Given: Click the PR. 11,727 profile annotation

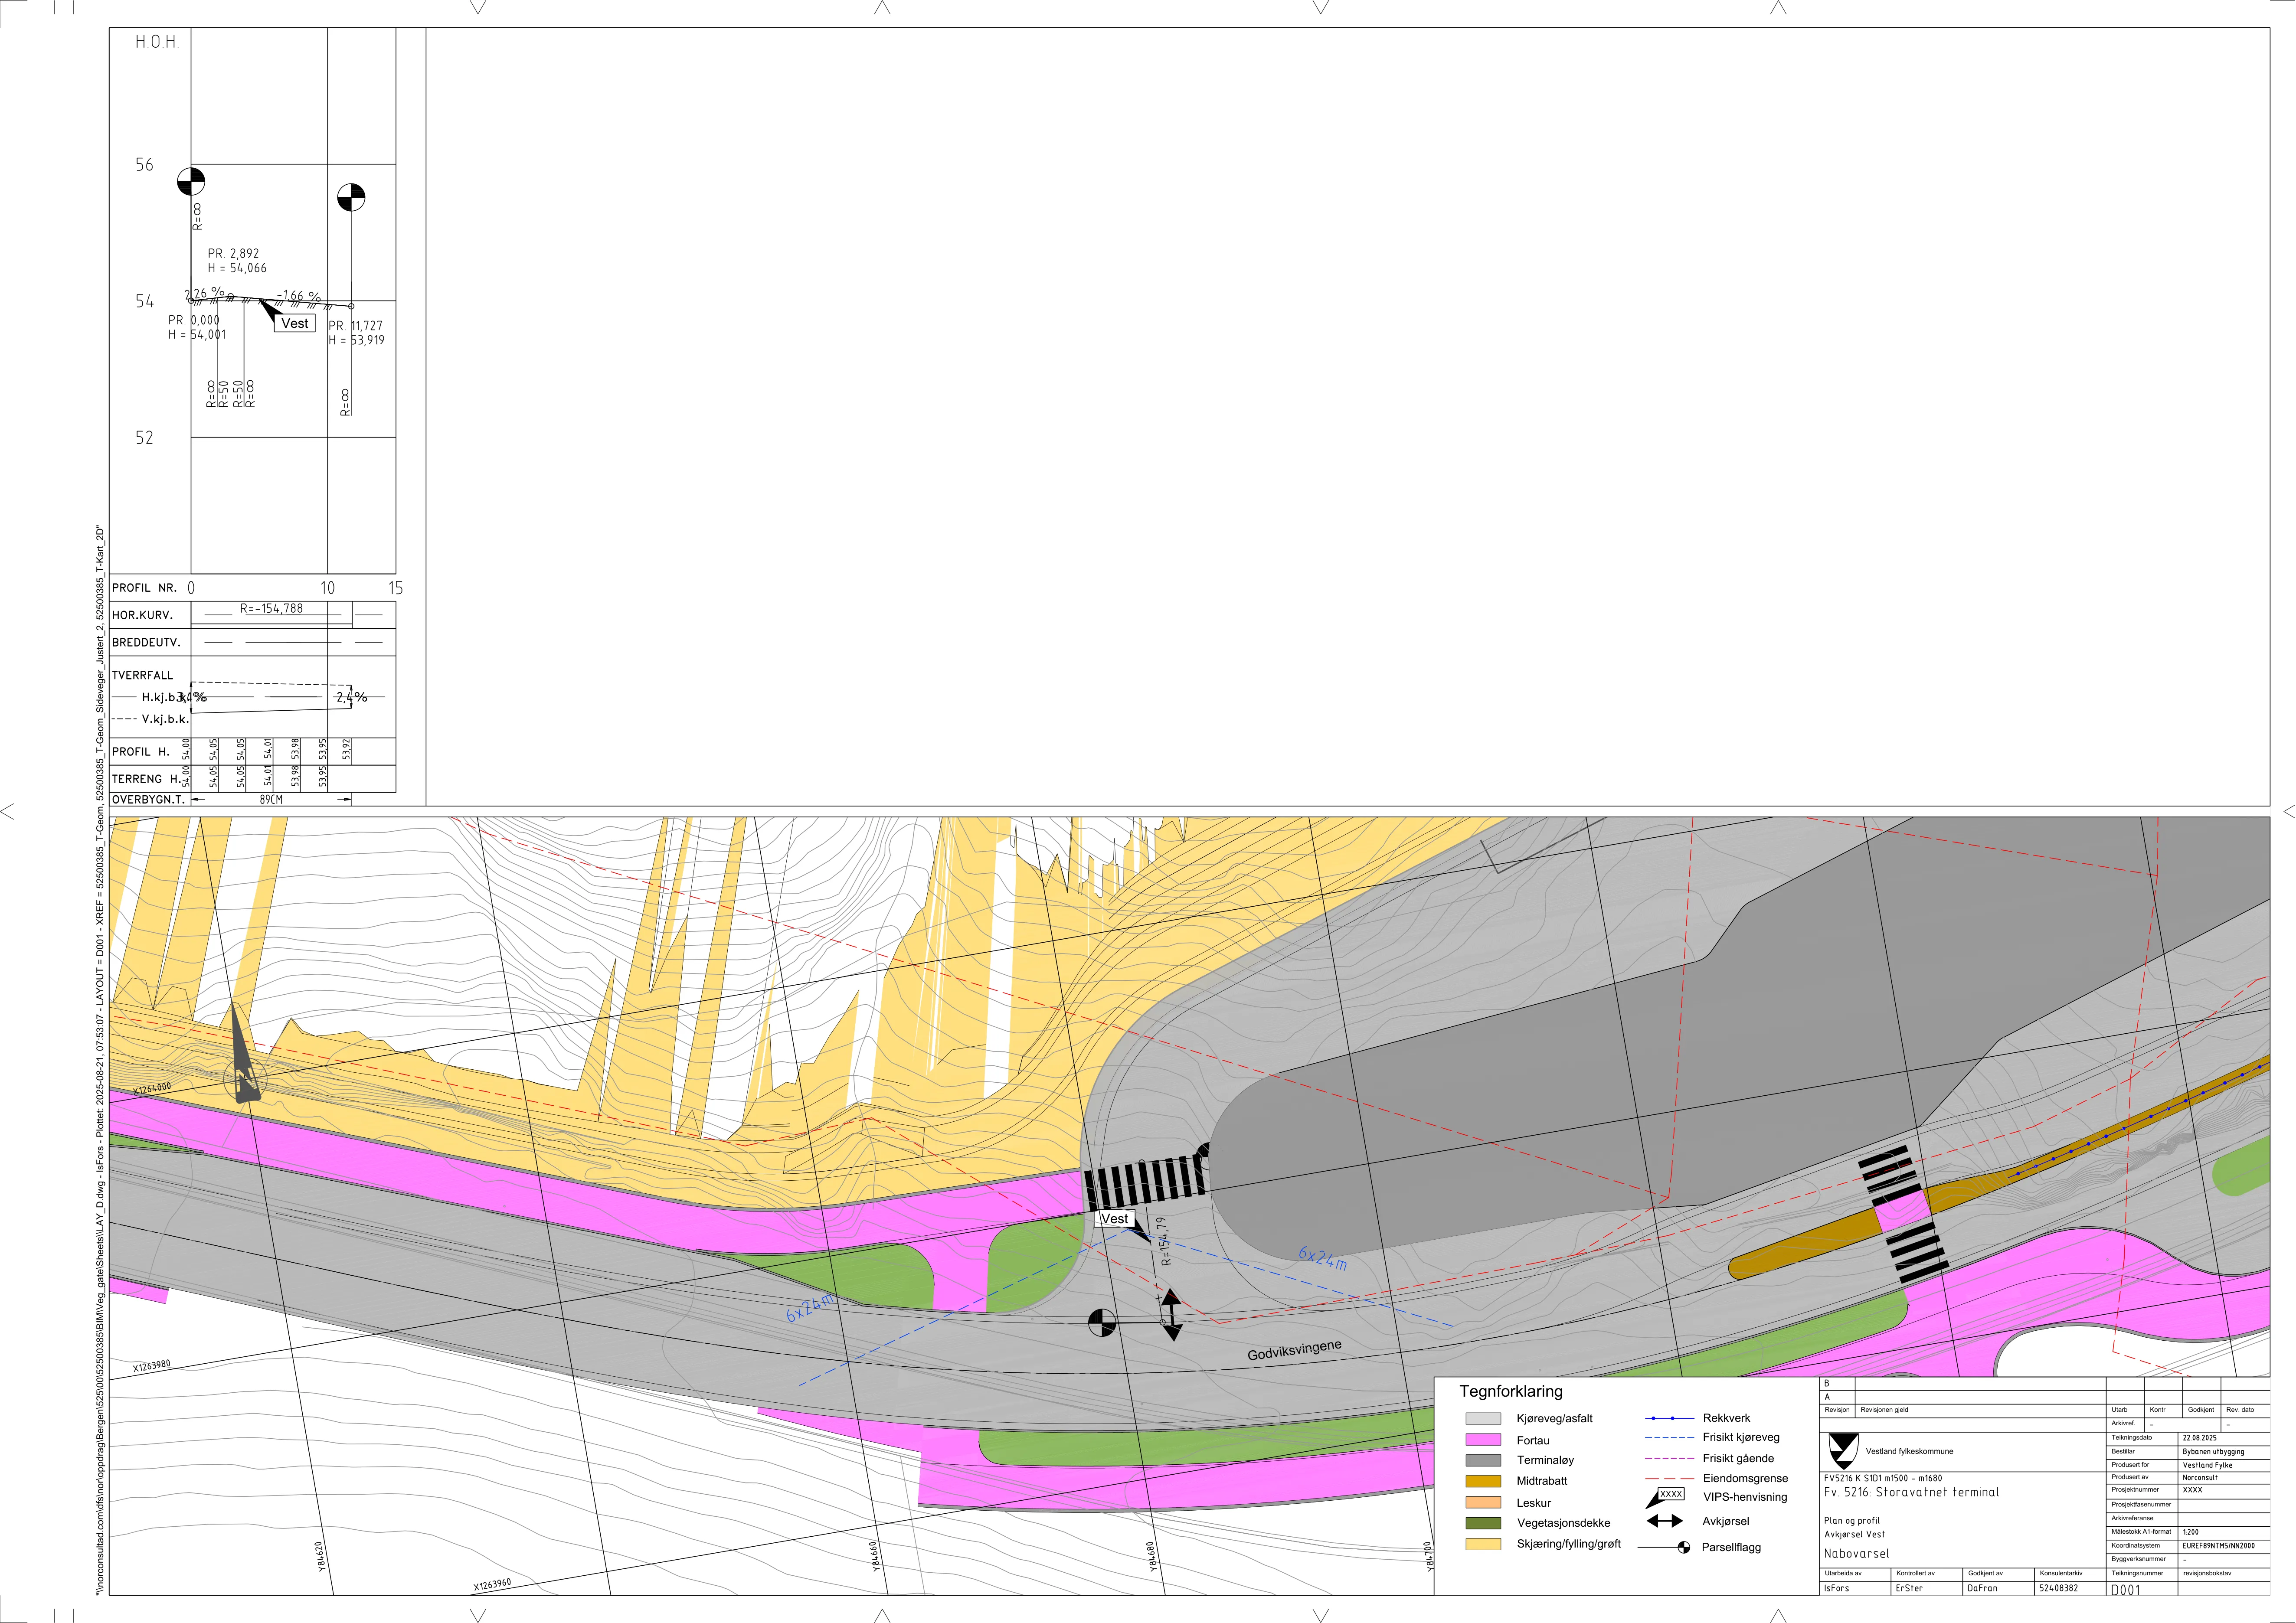Looking at the screenshot, I should pyautogui.click(x=355, y=326).
